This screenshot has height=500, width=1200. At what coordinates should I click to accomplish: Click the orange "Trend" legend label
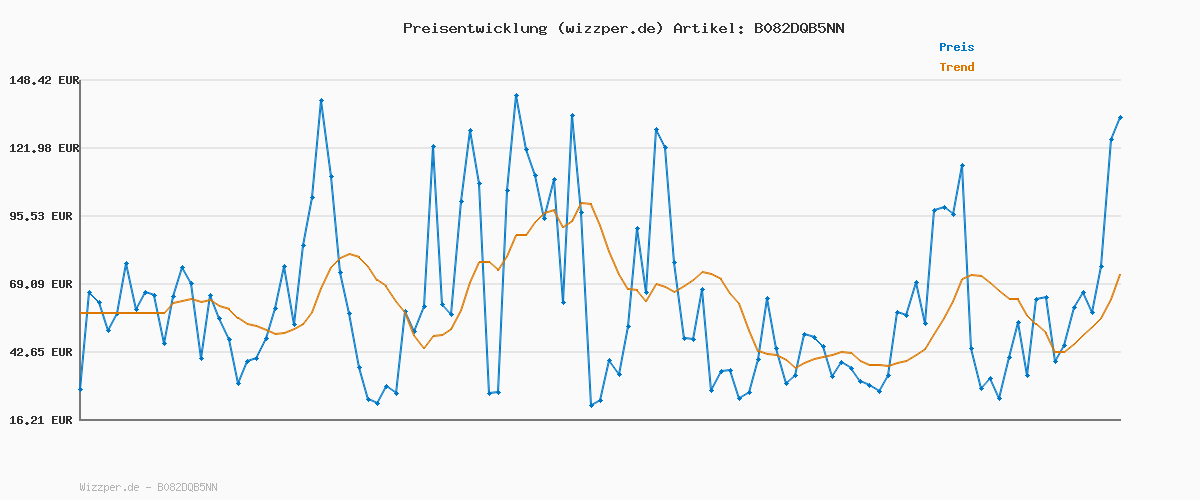coord(956,67)
